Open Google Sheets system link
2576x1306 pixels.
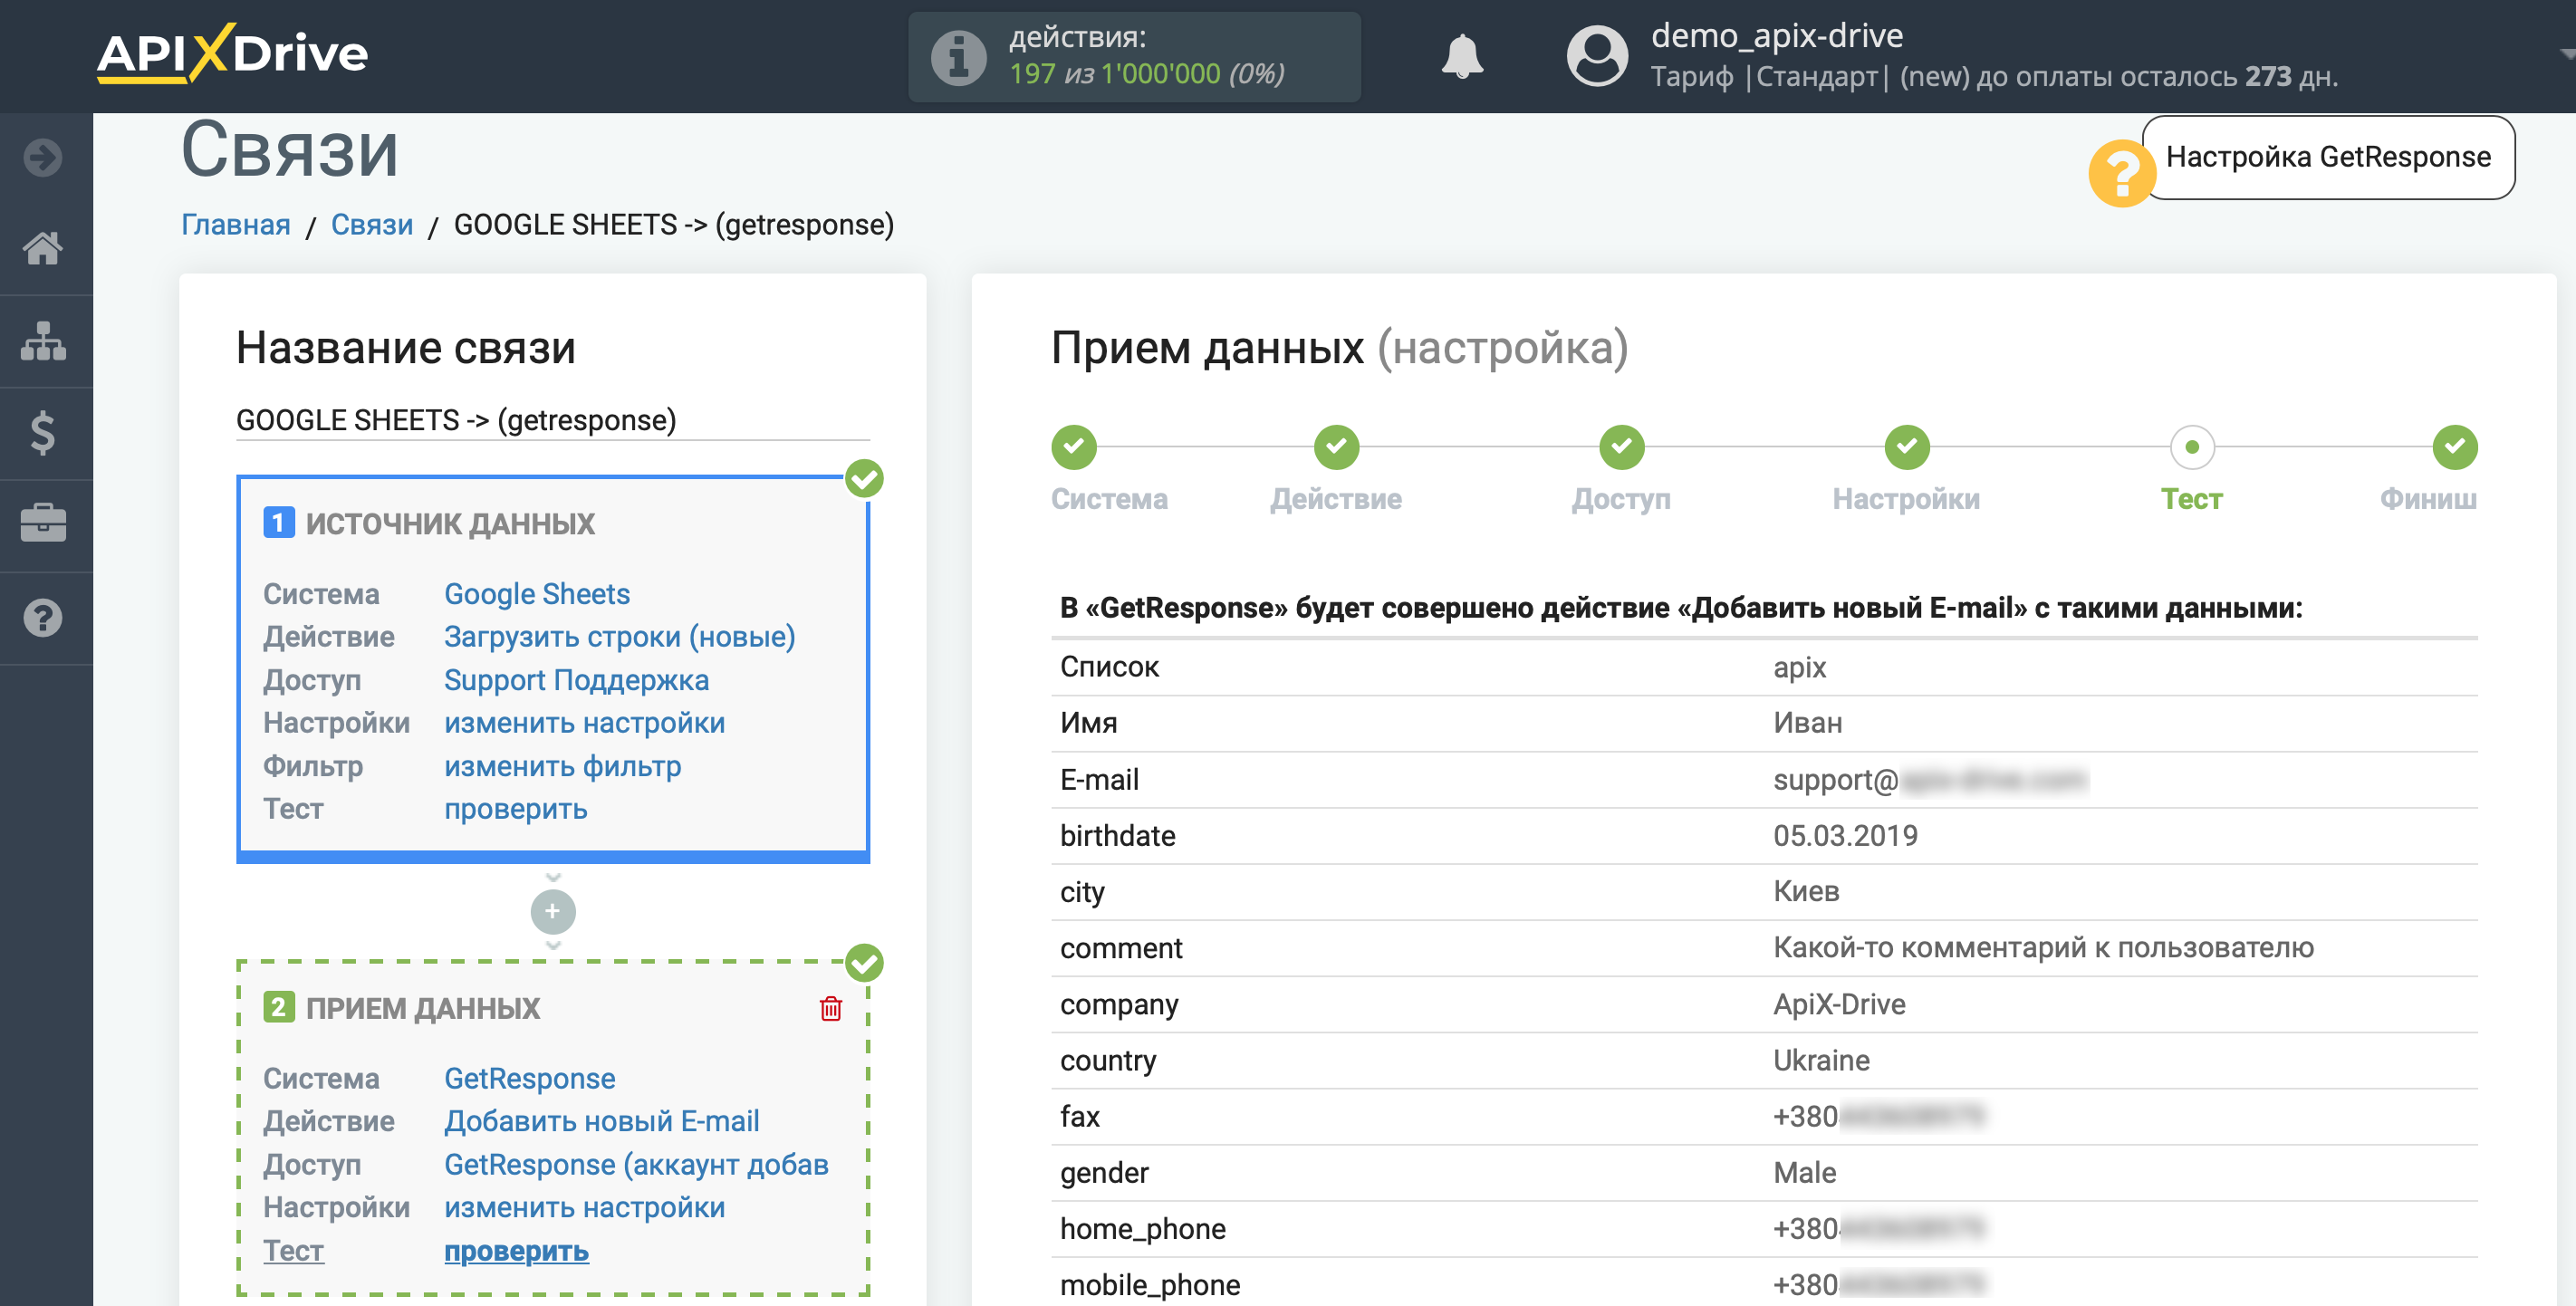pyautogui.click(x=537, y=594)
